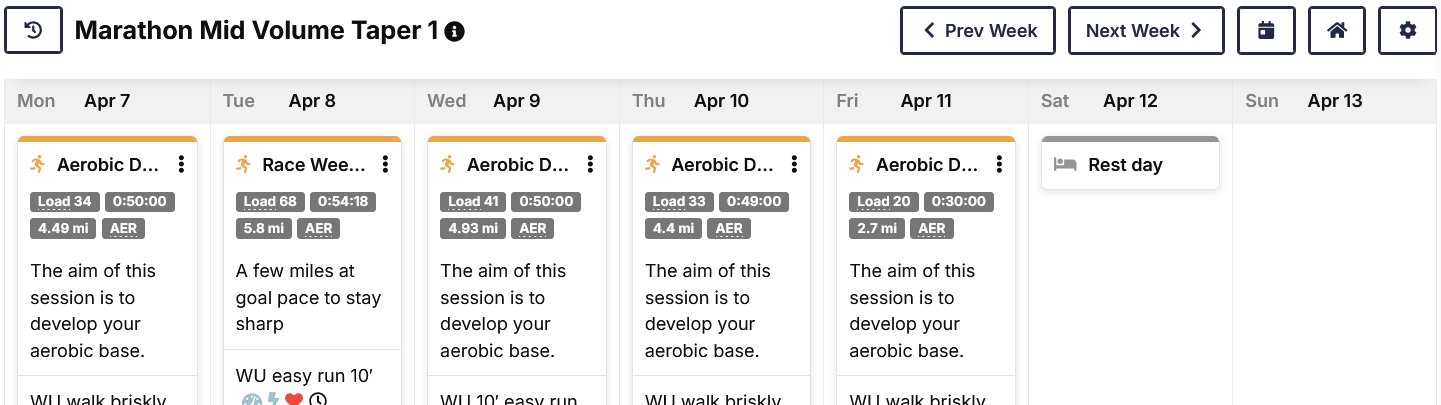Open the calendar date picker

(x=1266, y=31)
